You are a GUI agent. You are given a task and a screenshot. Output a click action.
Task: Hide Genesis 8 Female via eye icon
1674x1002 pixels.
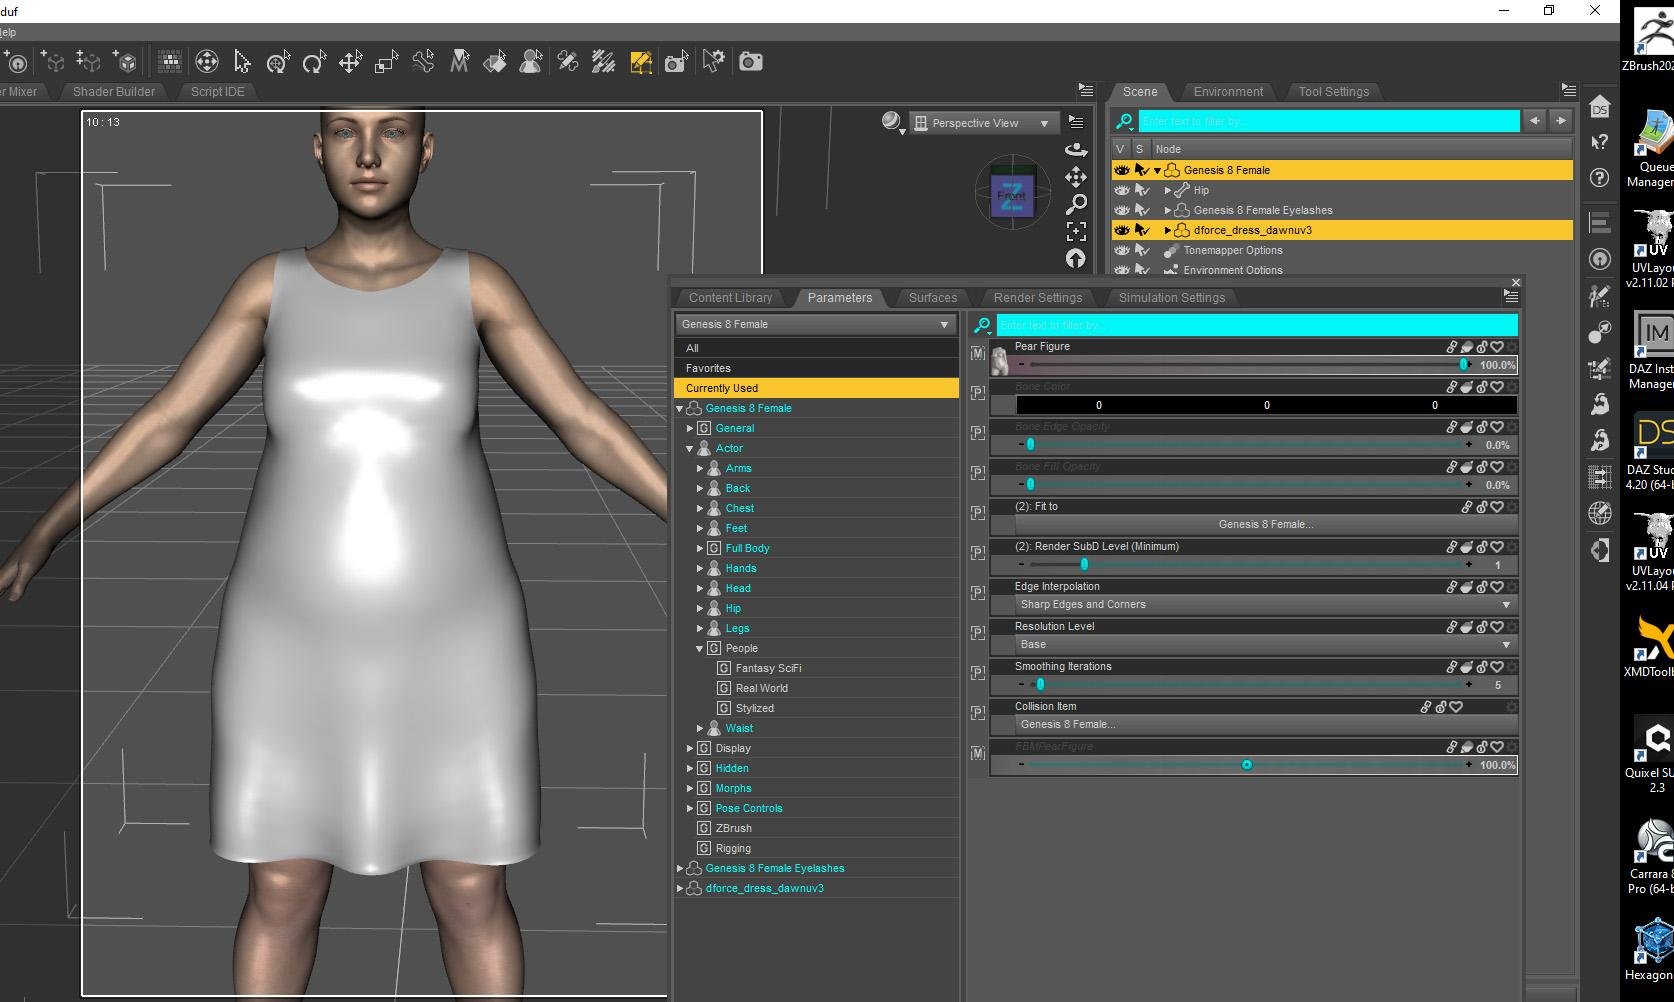tap(1121, 170)
